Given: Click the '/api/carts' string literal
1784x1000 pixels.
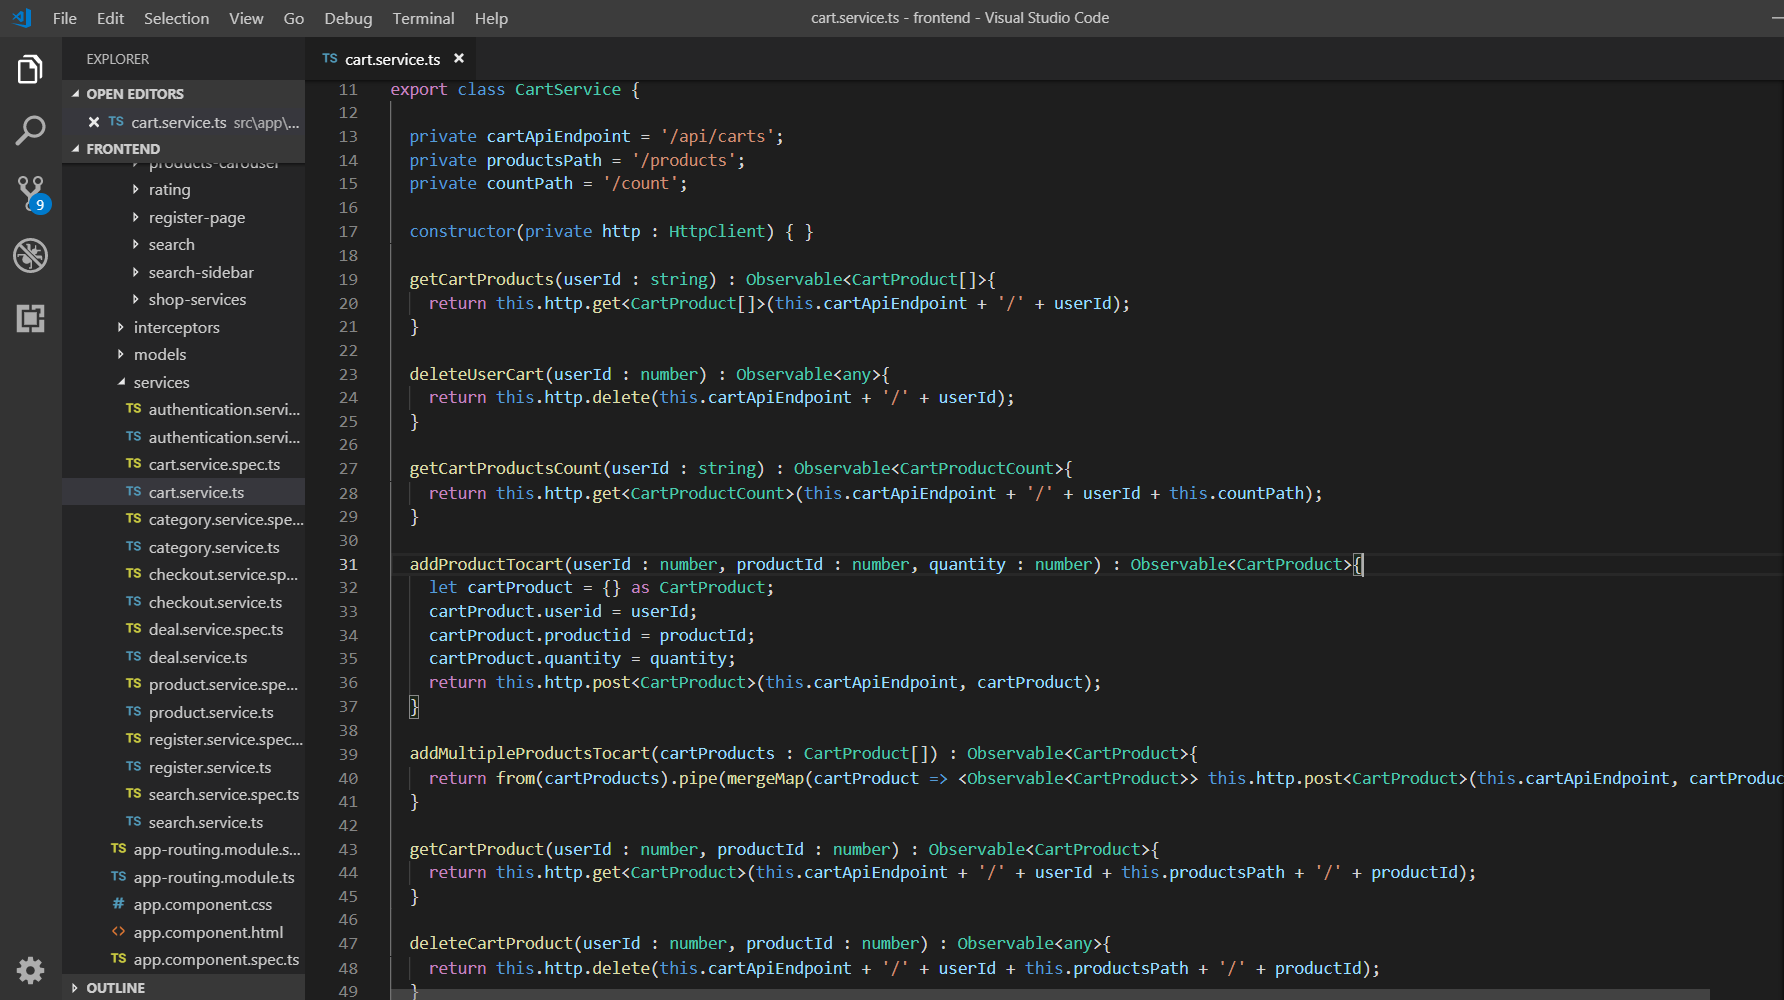Looking at the screenshot, I should click(717, 136).
